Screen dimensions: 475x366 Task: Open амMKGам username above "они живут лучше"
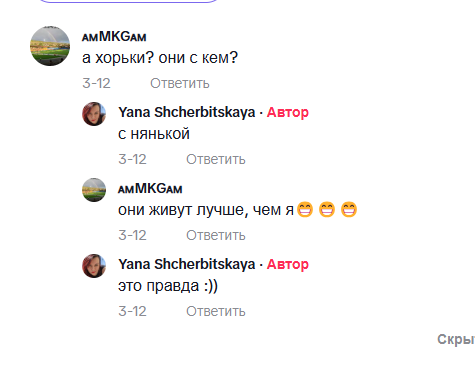pyautogui.click(x=150, y=189)
